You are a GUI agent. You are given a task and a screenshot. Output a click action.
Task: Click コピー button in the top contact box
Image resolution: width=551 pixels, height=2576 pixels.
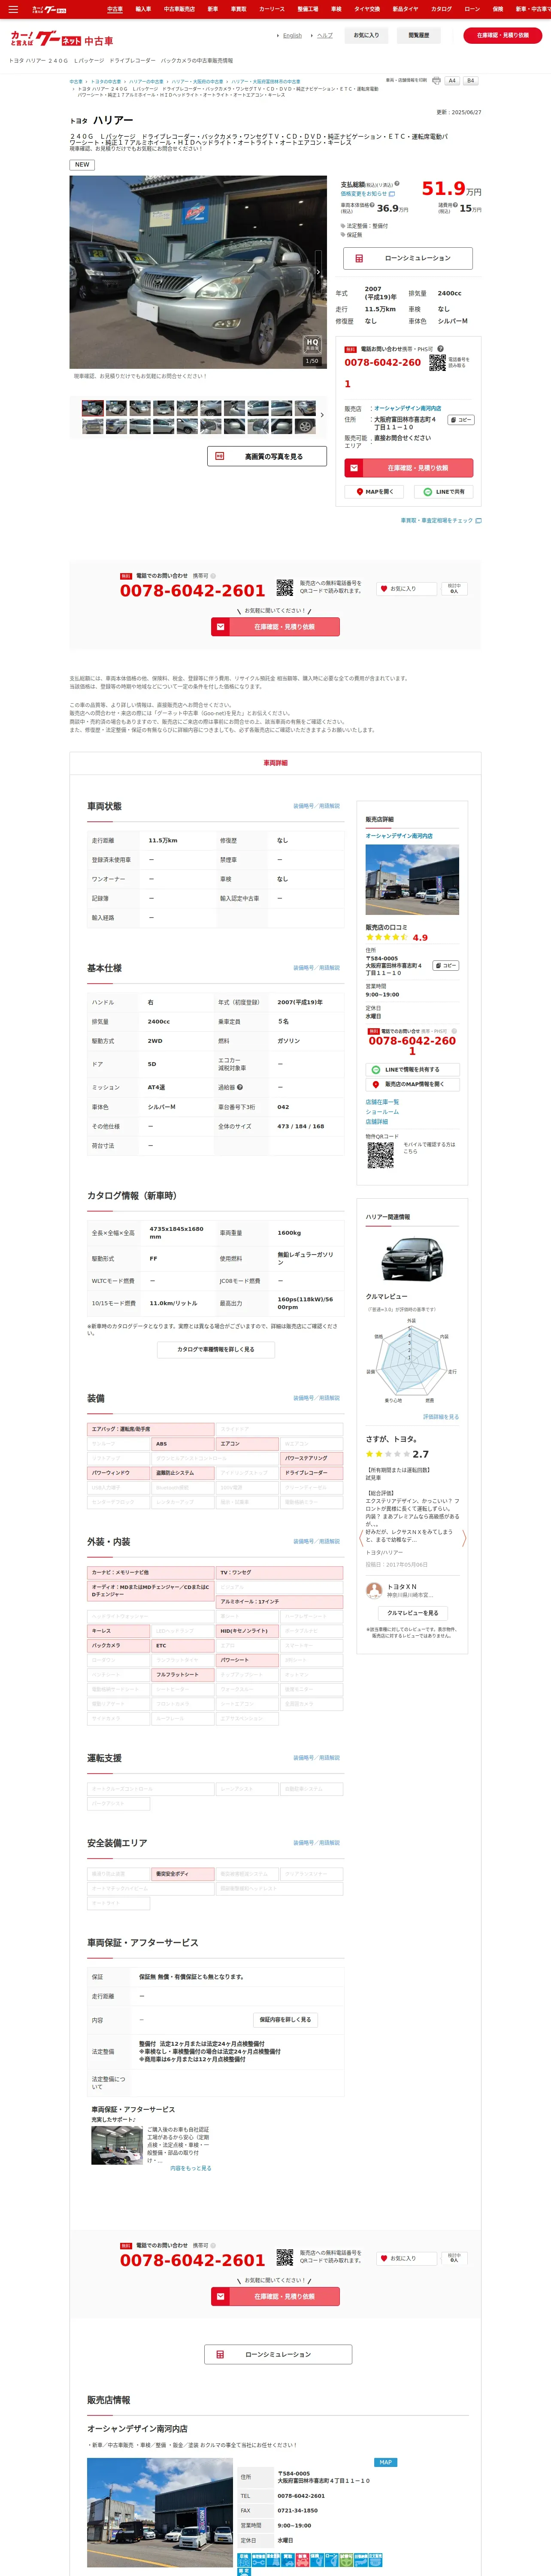point(460,420)
